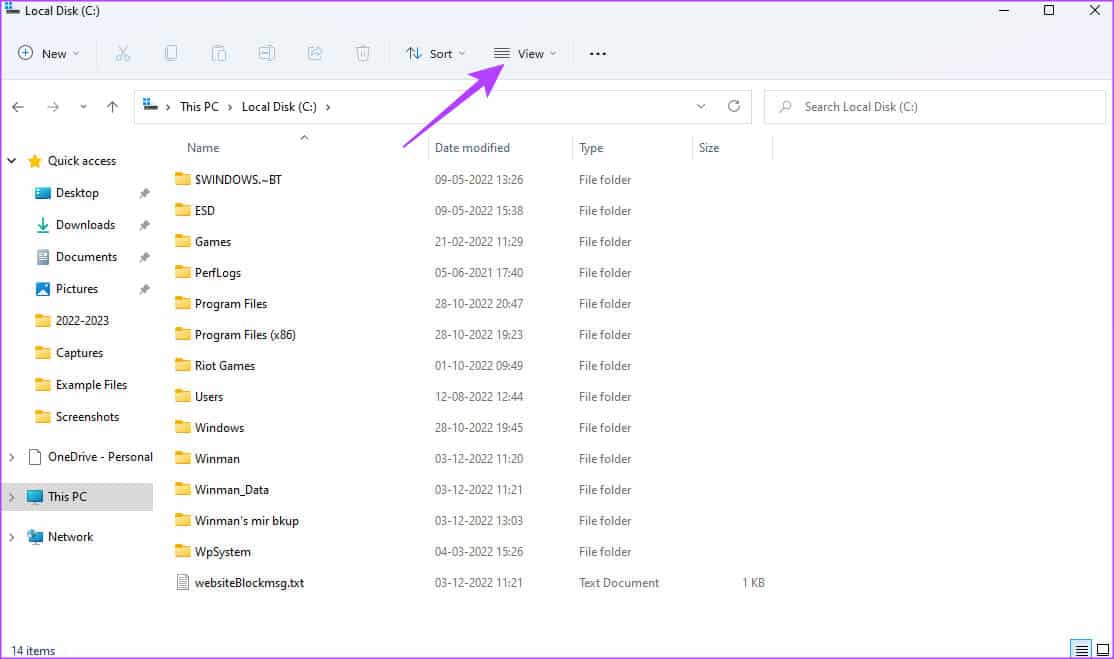Open Downloads from Quick access

(85, 224)
